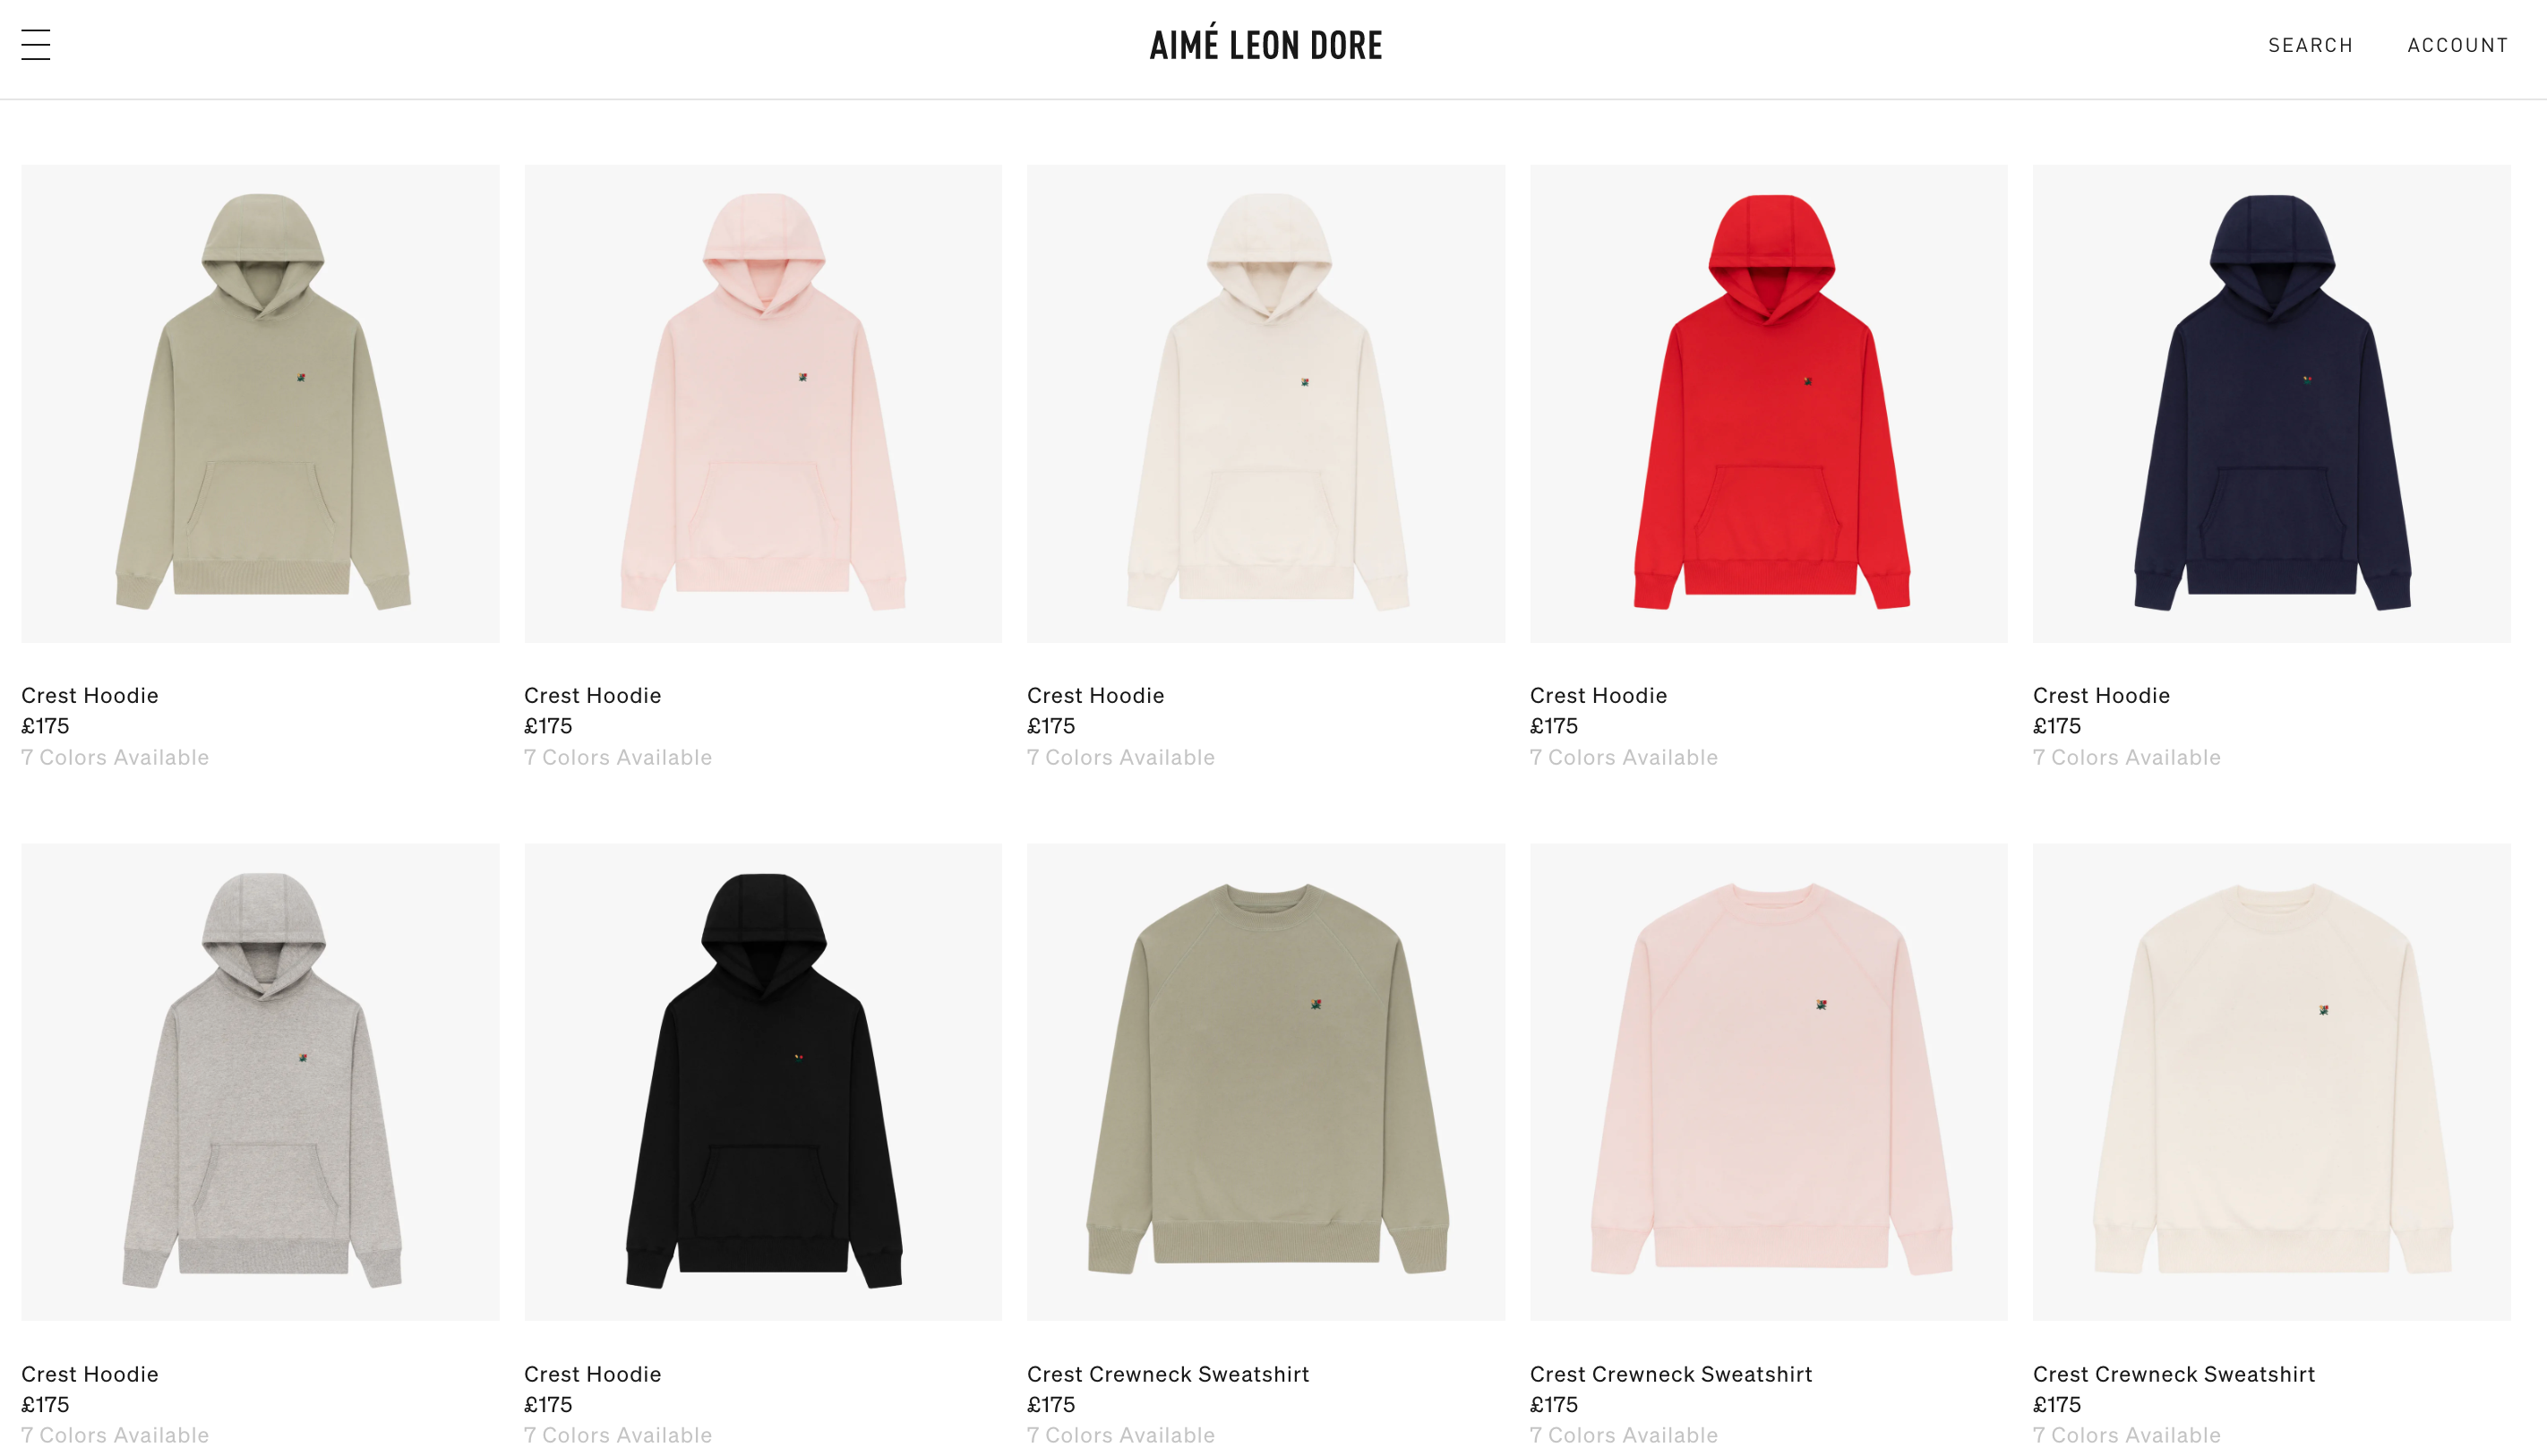Select the sage green Crest Hoodie image
Viewport: 2547px width, 1456px height.
[x=260, y=403]
